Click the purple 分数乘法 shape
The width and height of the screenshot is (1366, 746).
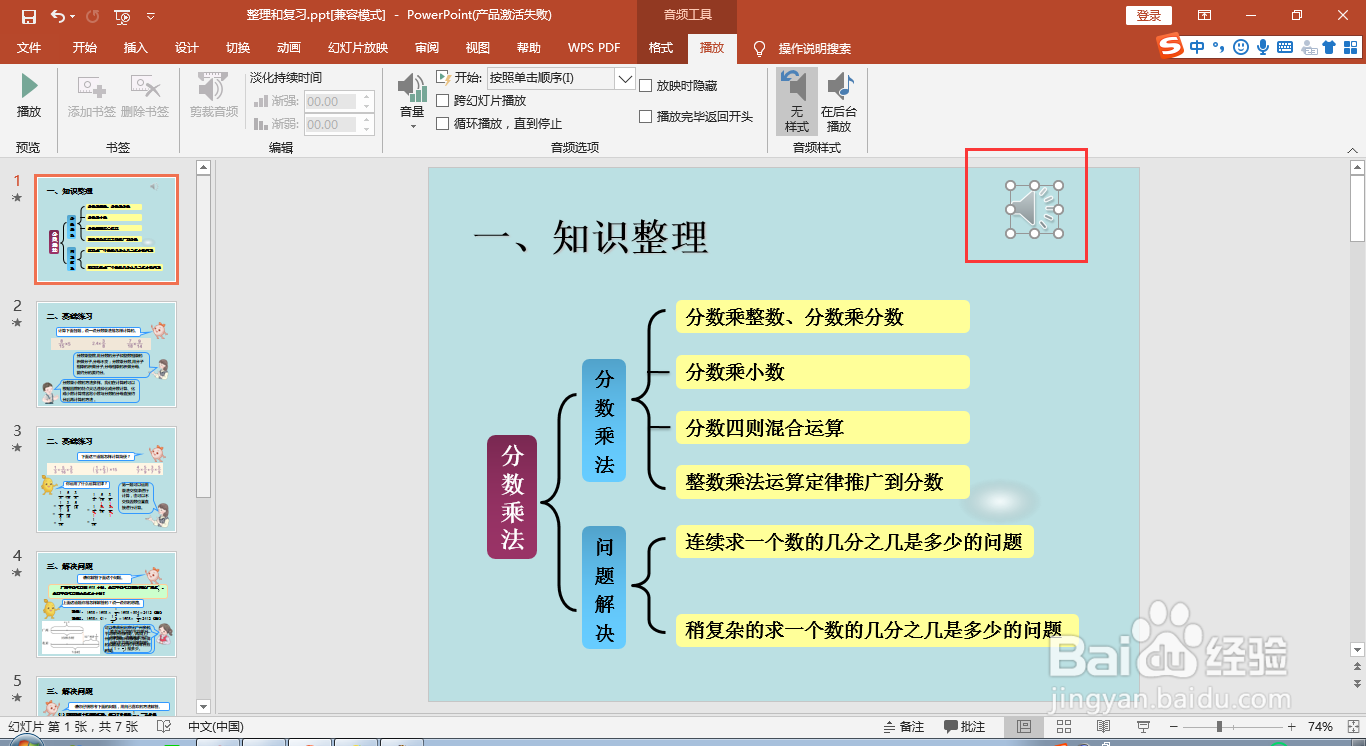coord(512,497)
